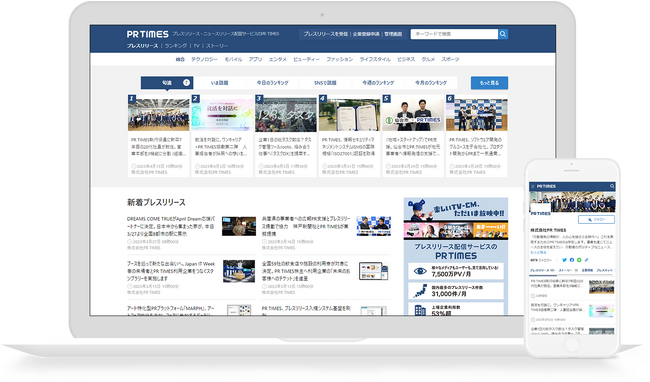Click the magnifier search button on desktop header

503,34
